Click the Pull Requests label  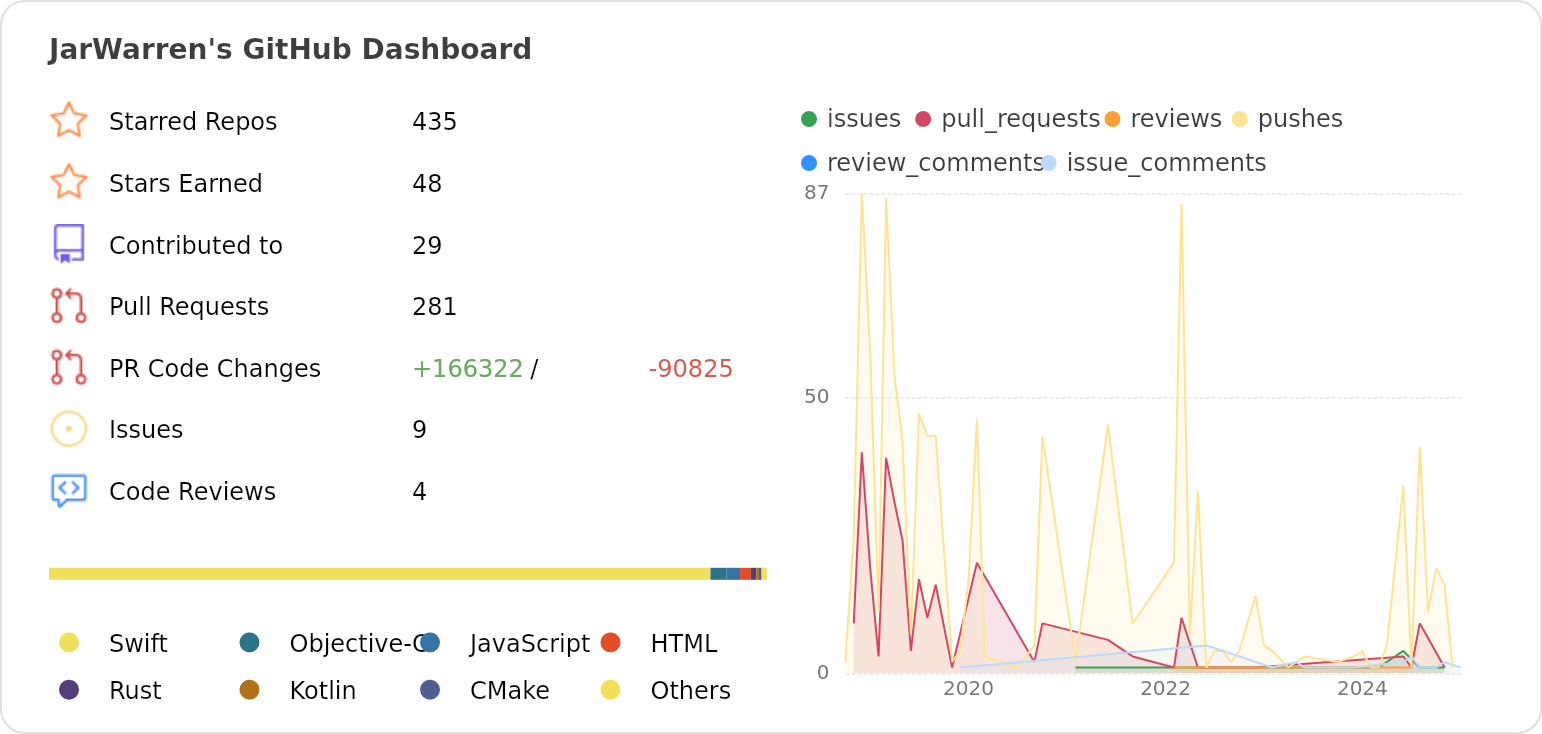pos(189,307)
